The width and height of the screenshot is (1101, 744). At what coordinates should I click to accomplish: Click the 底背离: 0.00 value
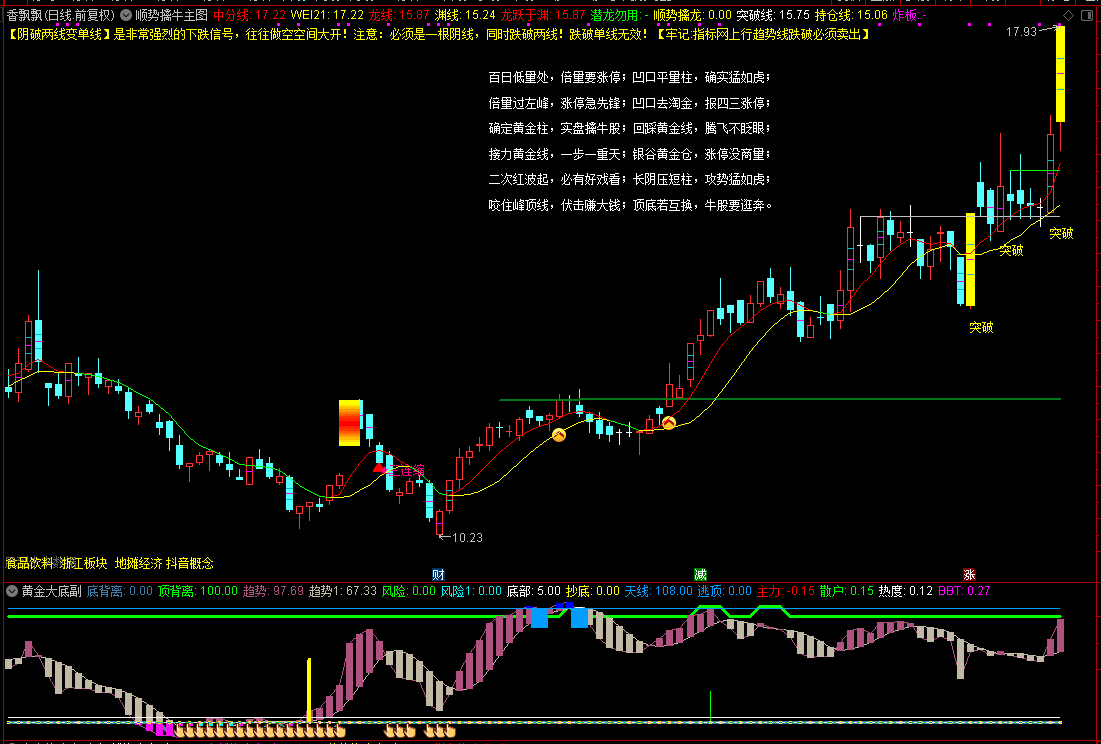click(119, 591)
